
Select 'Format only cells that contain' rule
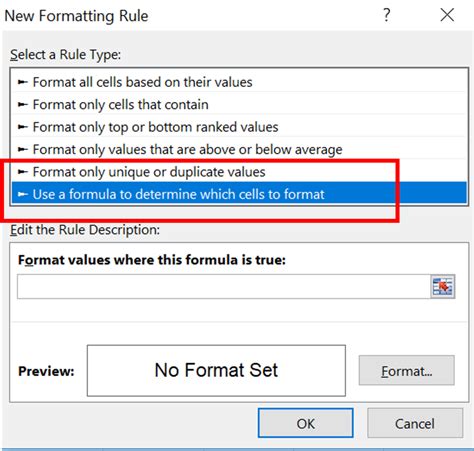pos(239,105)
